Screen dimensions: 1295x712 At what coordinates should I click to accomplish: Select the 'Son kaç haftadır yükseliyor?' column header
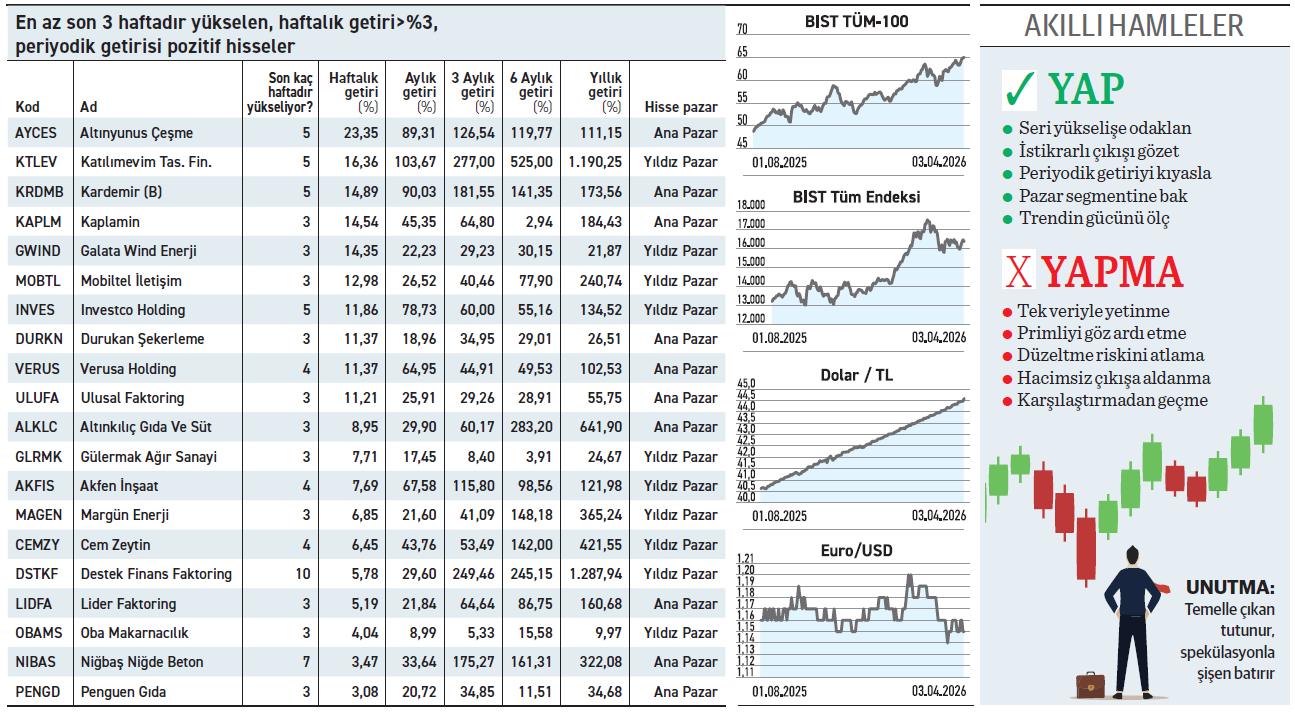[x=279, y=91]
